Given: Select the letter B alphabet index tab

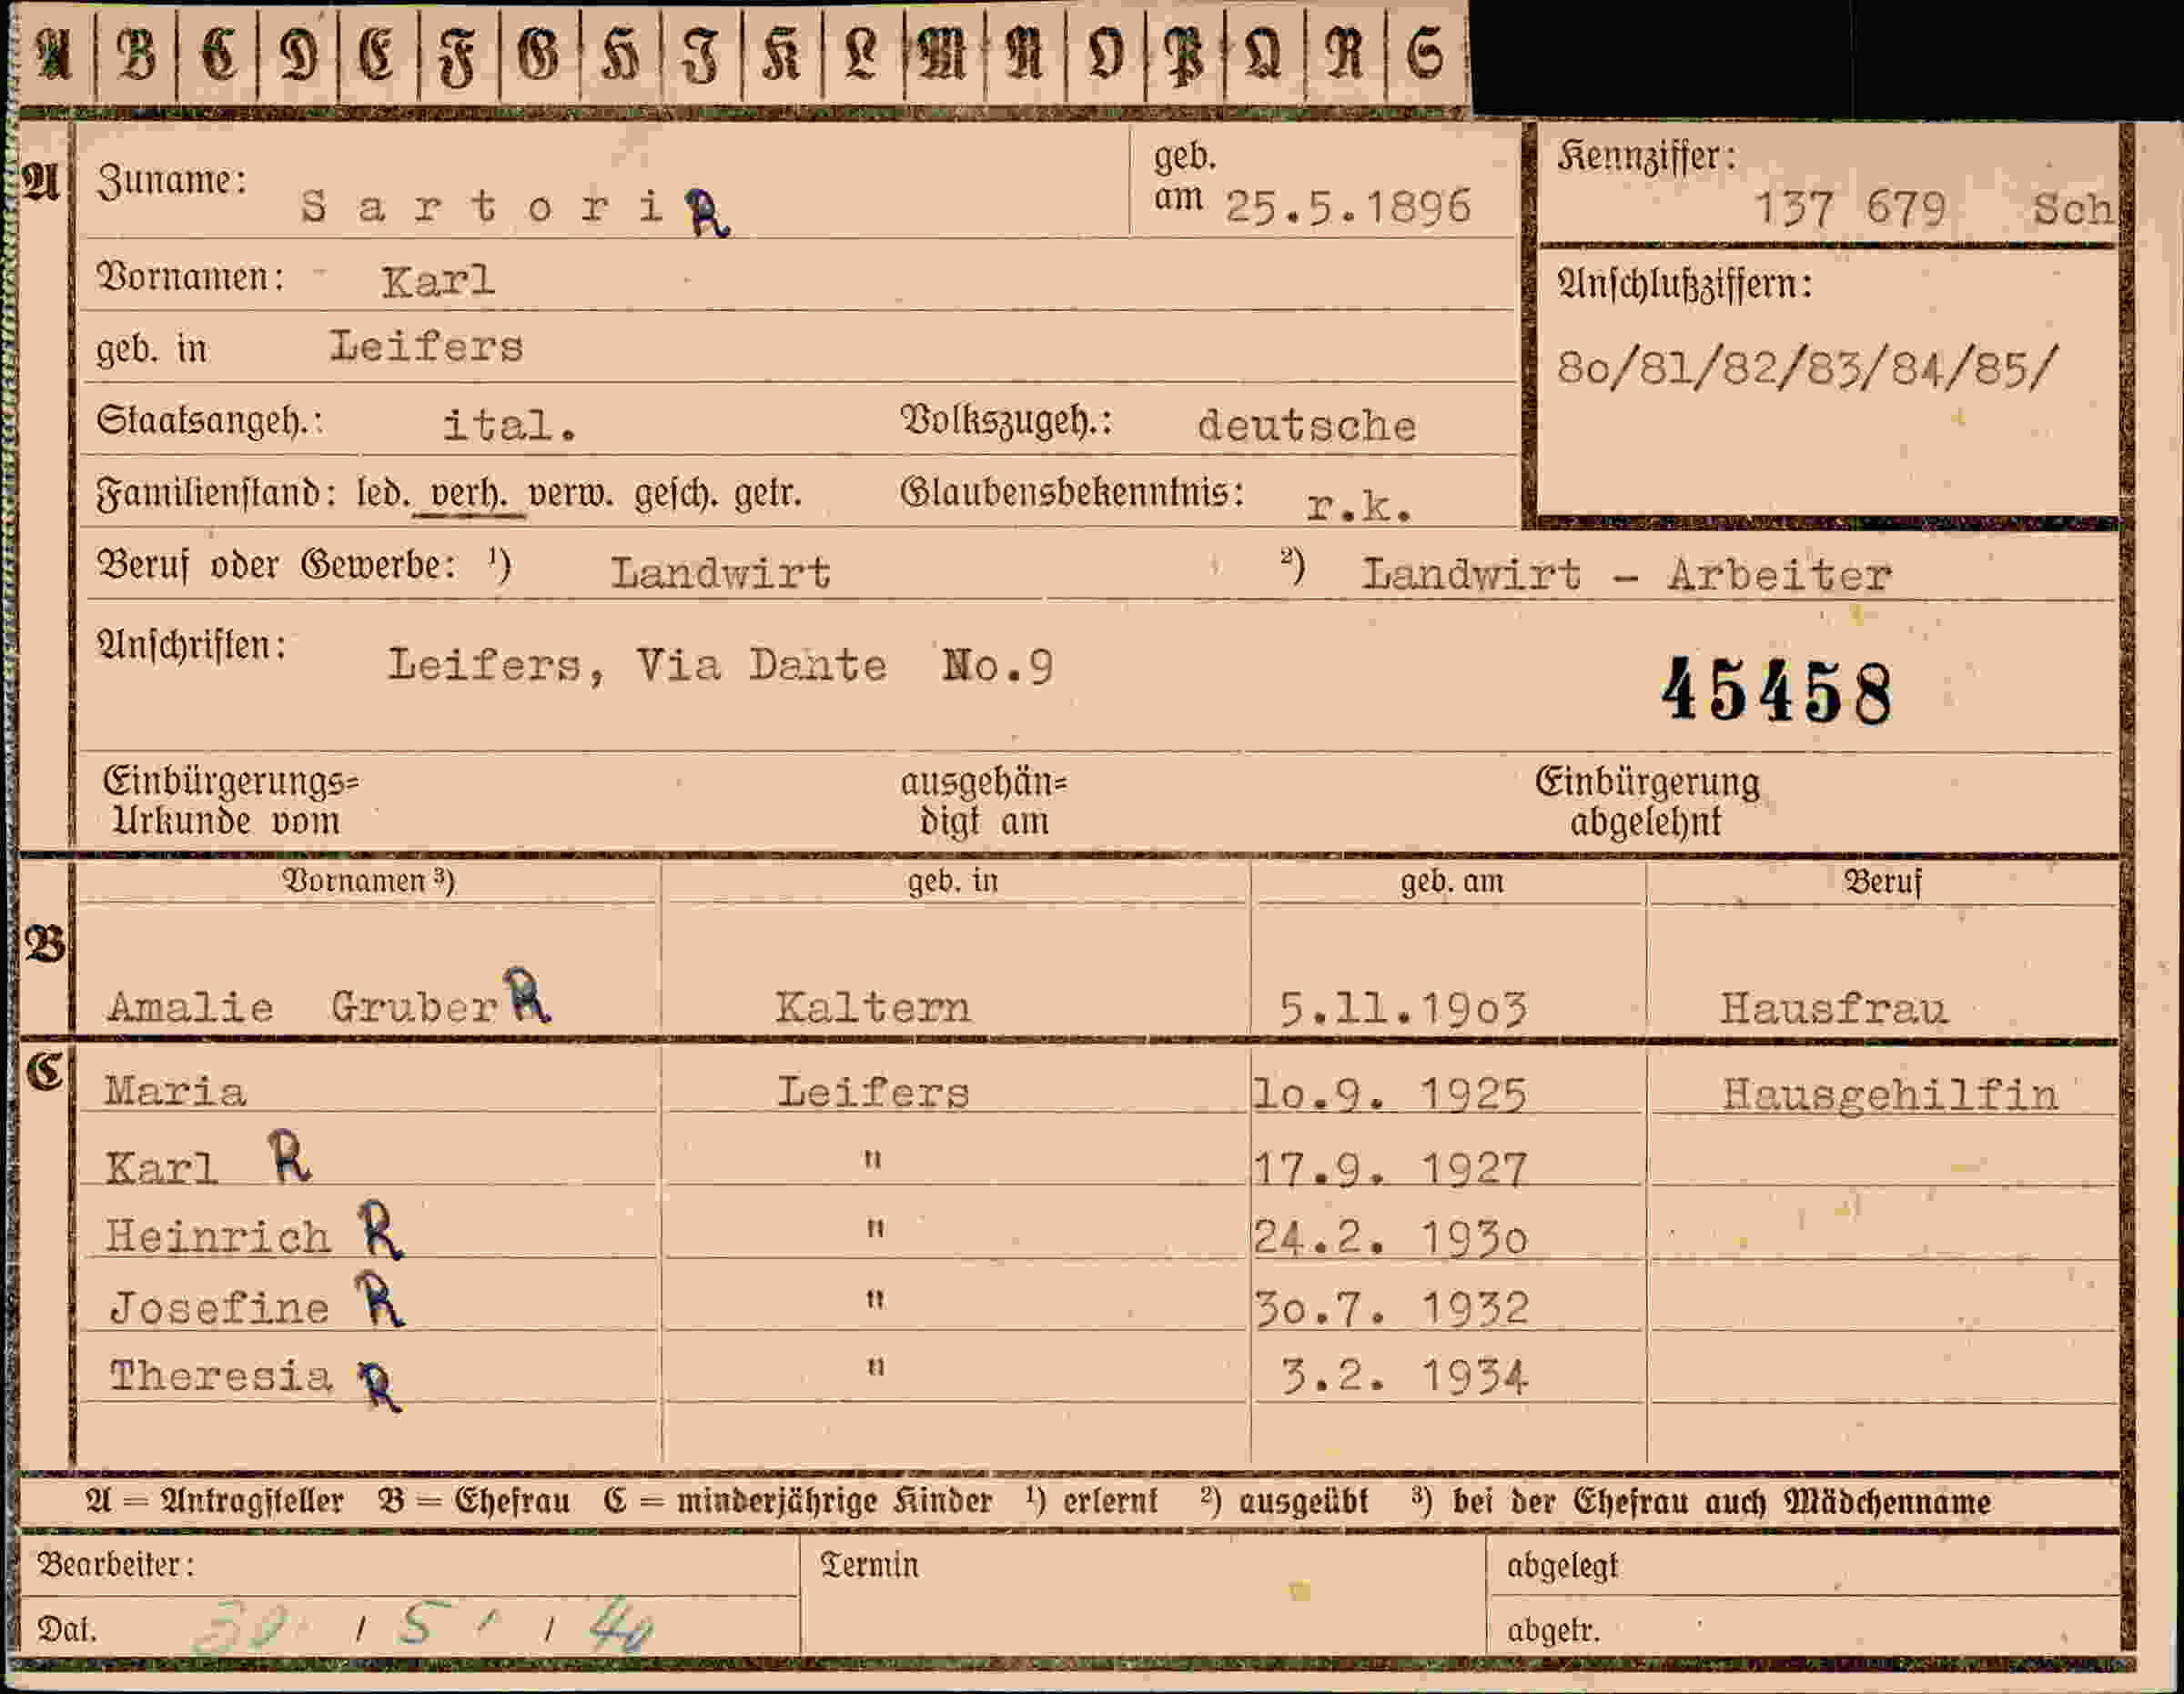Looking at the screenshot, I should pyautogui.click(x=136, y=55).
